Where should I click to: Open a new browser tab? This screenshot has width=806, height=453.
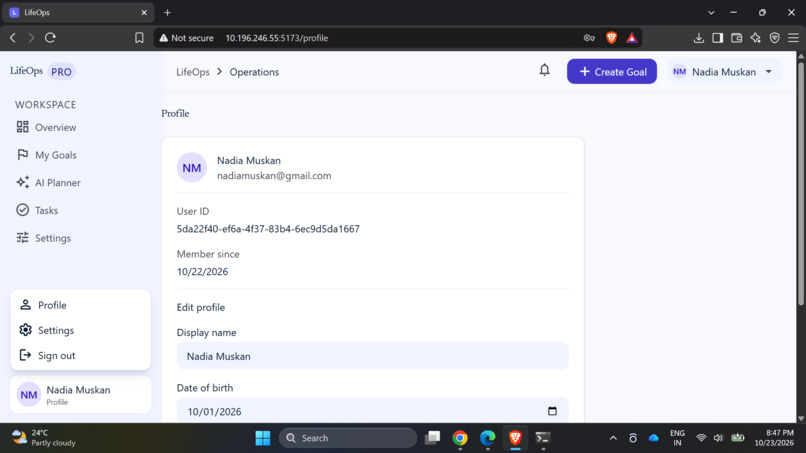[168, 12]
